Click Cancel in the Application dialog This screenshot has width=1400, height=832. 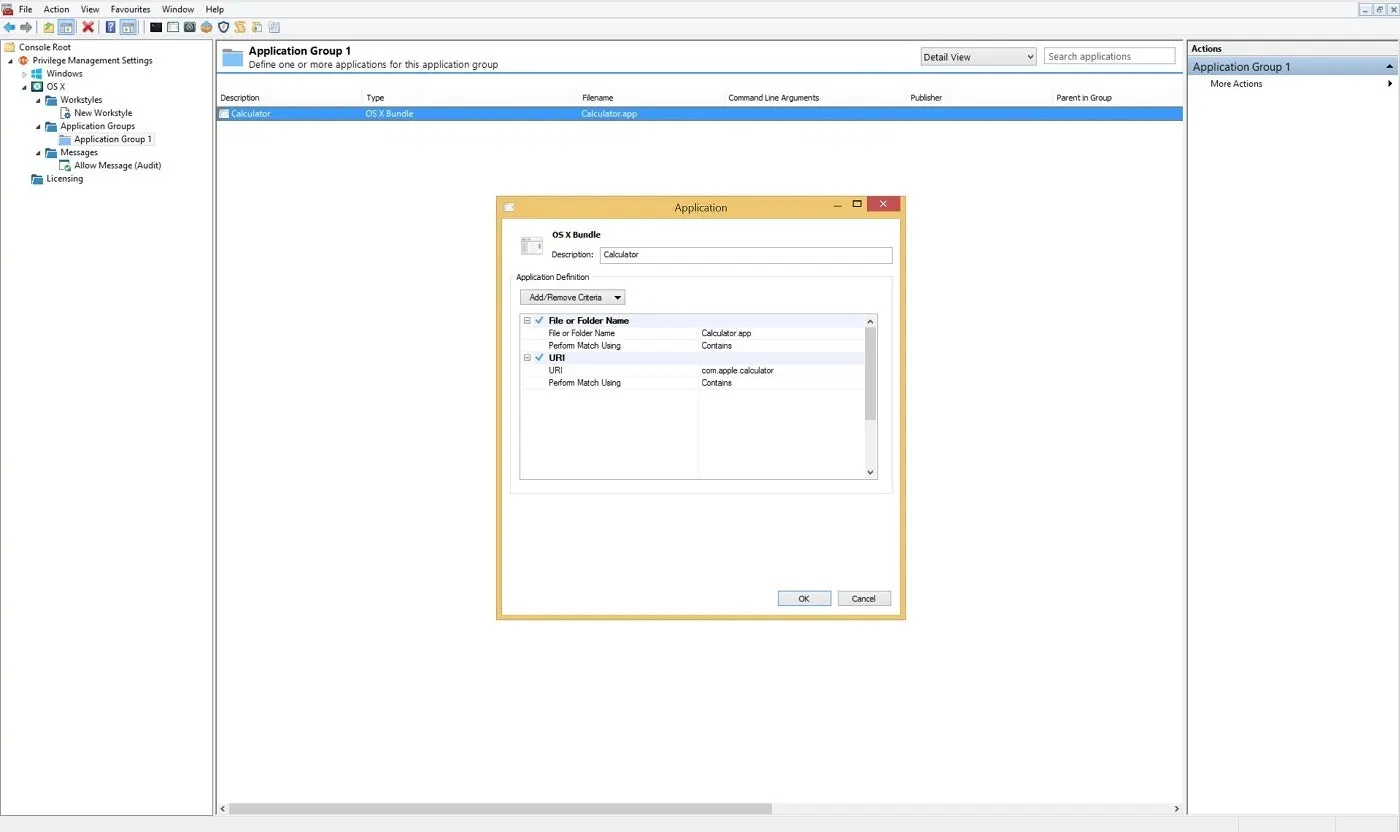click(x=864, y=599)
